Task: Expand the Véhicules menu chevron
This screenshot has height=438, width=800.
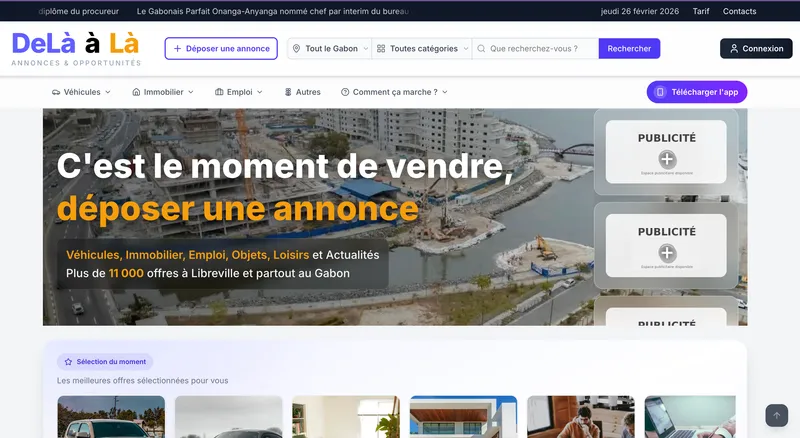Action: pyautogui.click(x=108, y=92)
